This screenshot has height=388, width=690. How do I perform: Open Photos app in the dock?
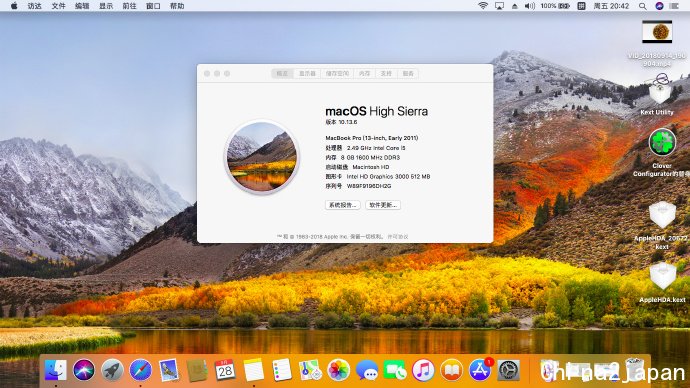338,370
